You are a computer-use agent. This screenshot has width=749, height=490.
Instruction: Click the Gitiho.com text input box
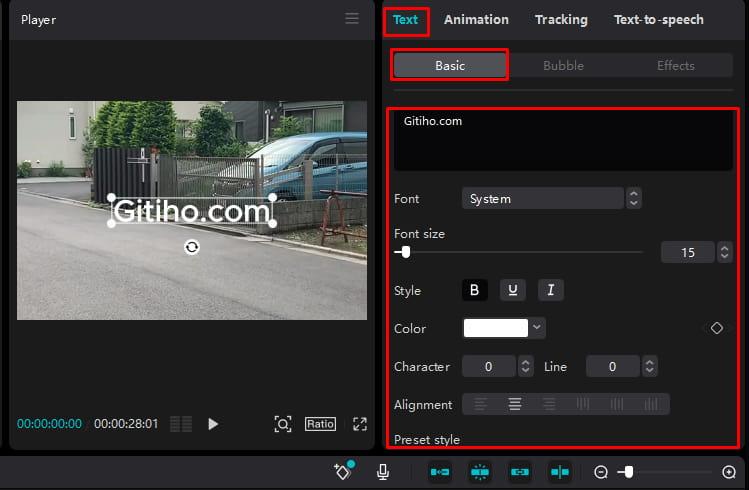[x=563, y=140]
